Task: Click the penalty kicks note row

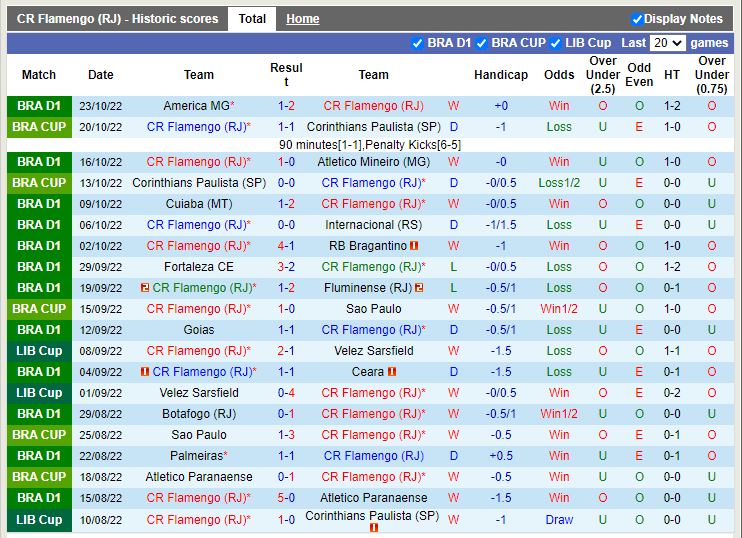Action: (370, 145)
